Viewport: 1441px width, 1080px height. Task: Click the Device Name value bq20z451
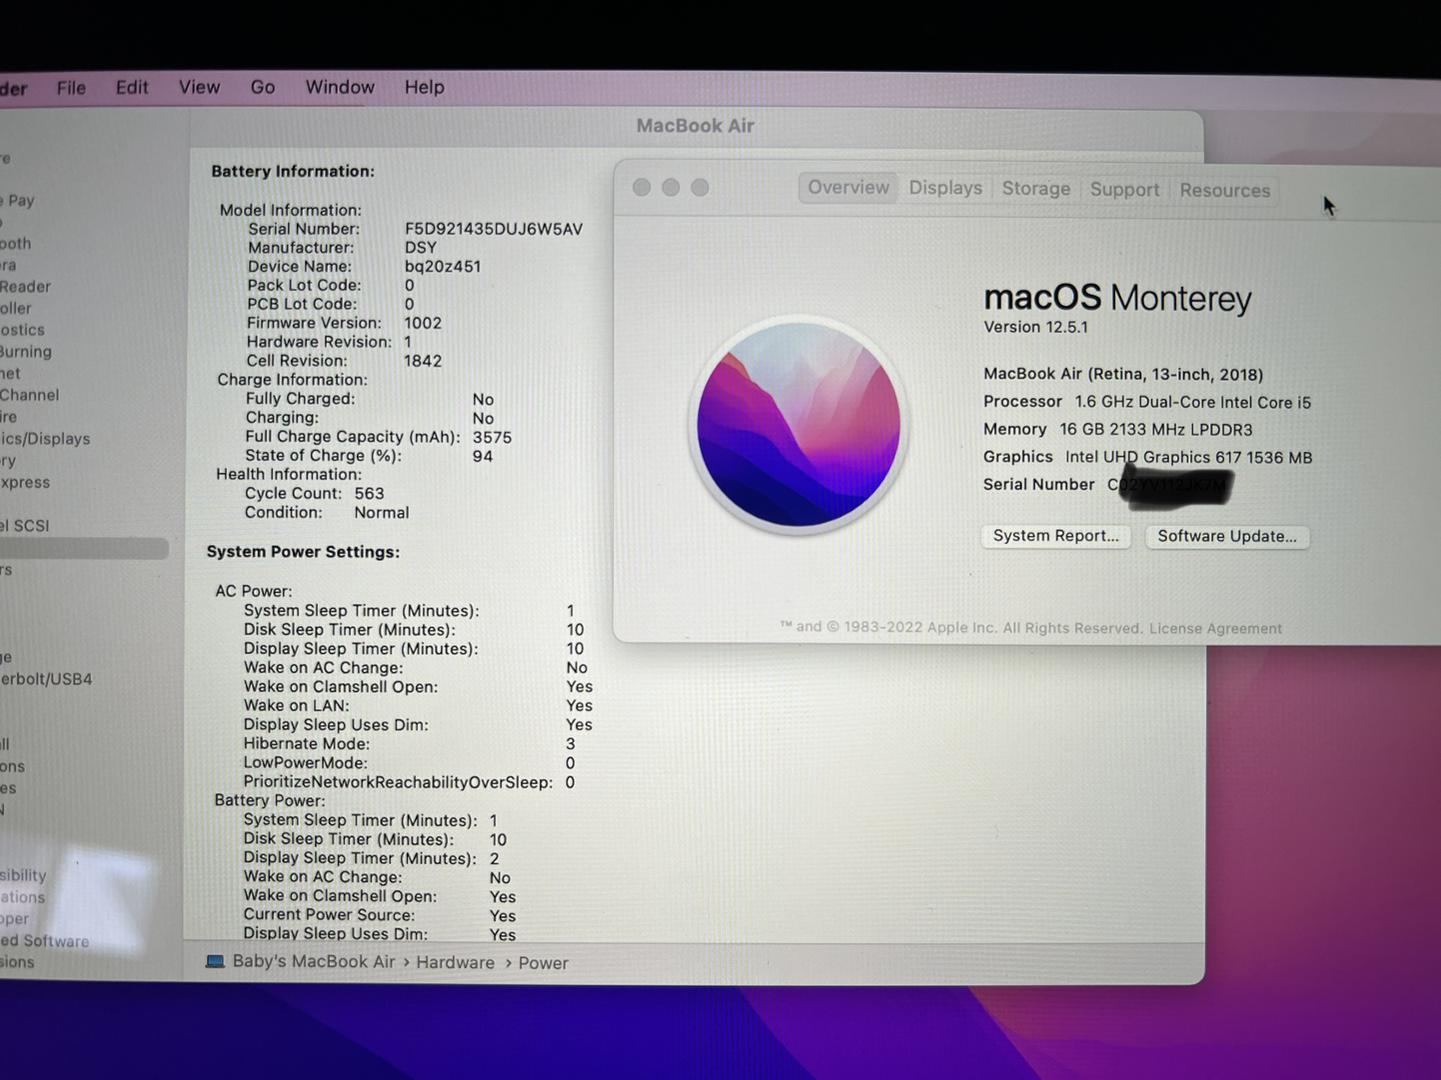click(443, 267)
